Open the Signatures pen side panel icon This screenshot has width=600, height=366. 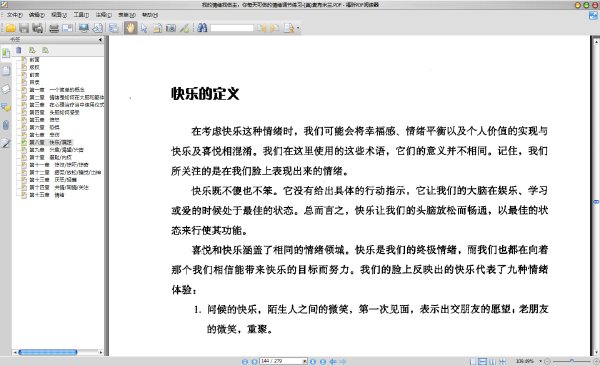point(6,143)
